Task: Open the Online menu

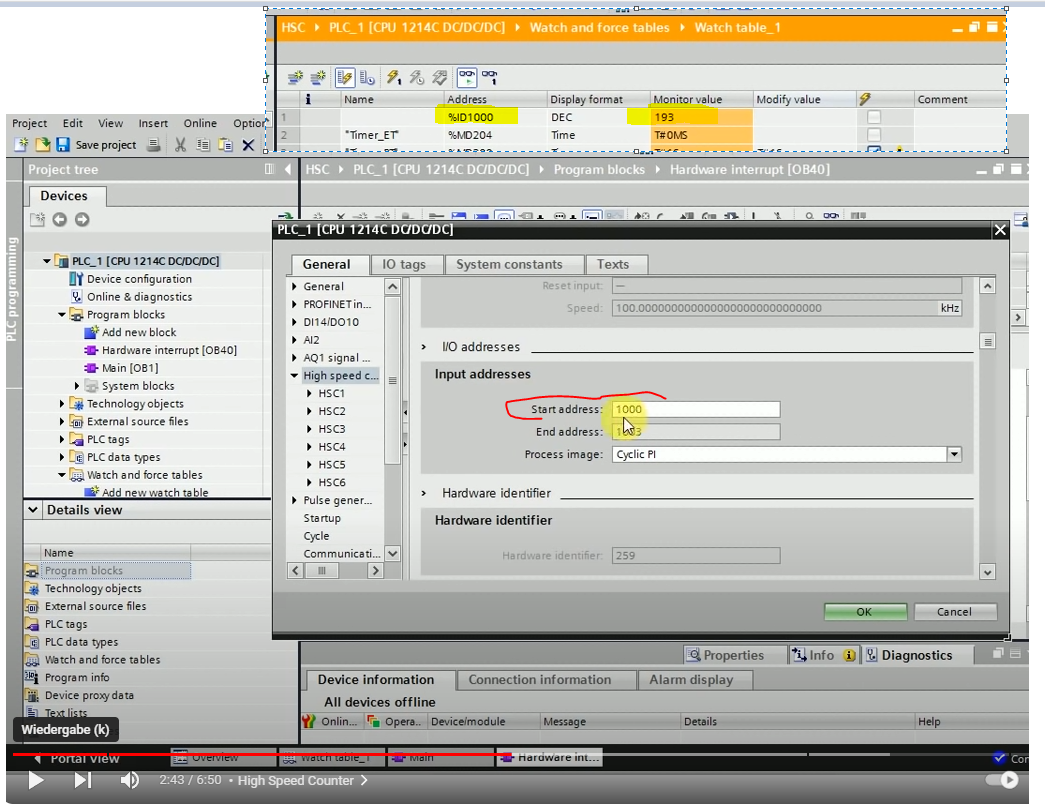Action: [x=200, y=123]
